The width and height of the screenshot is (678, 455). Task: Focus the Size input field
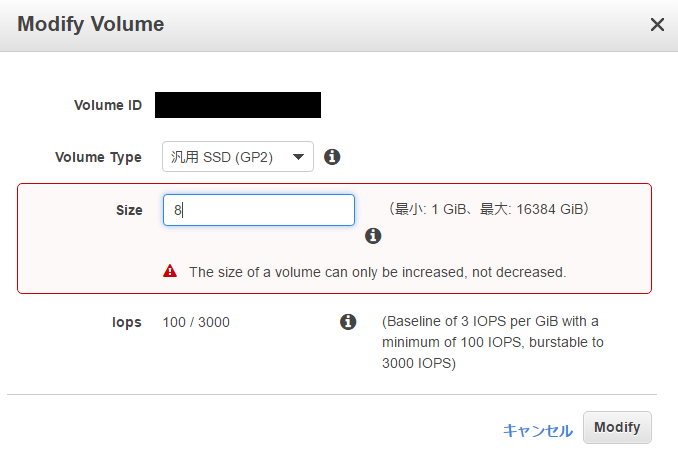(x=259, y=210)
